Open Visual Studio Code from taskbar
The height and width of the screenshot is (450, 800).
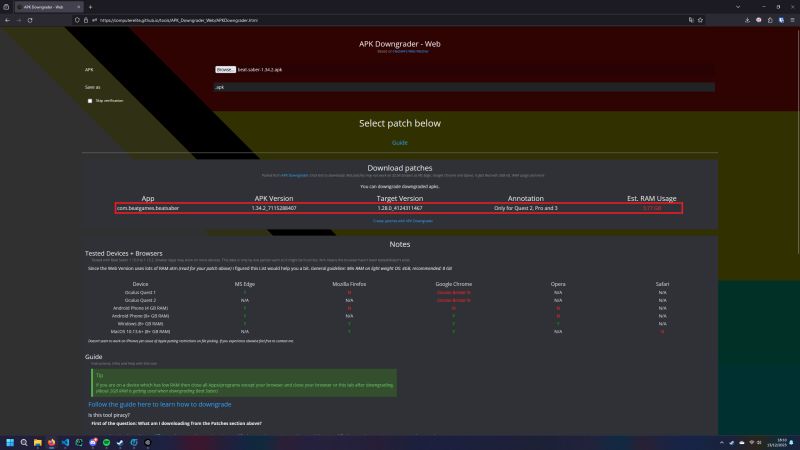coord(65,442)
